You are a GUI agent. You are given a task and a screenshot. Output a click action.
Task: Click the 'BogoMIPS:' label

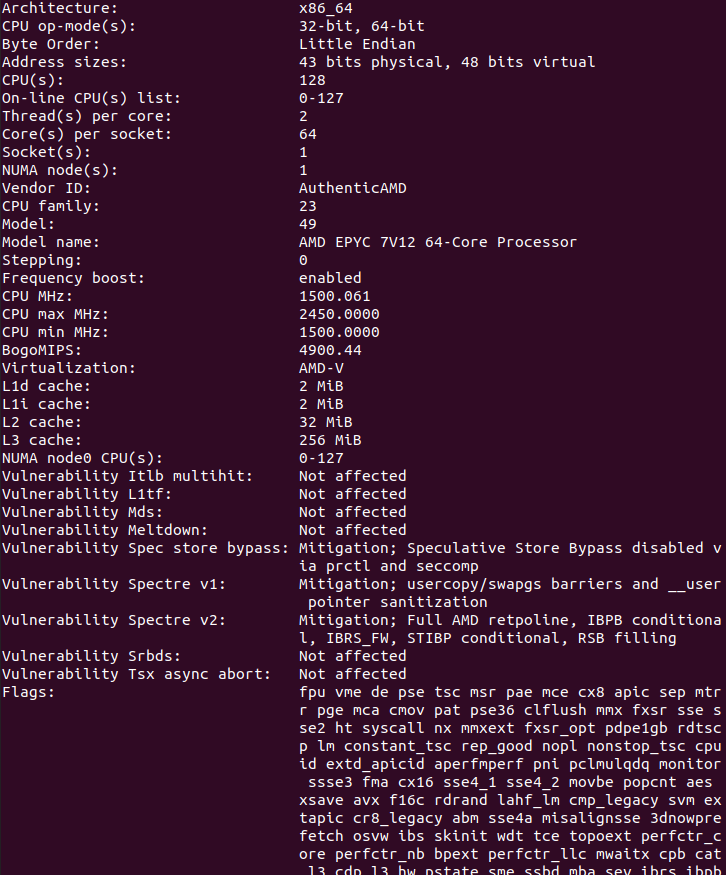click(x=42, y=350)
